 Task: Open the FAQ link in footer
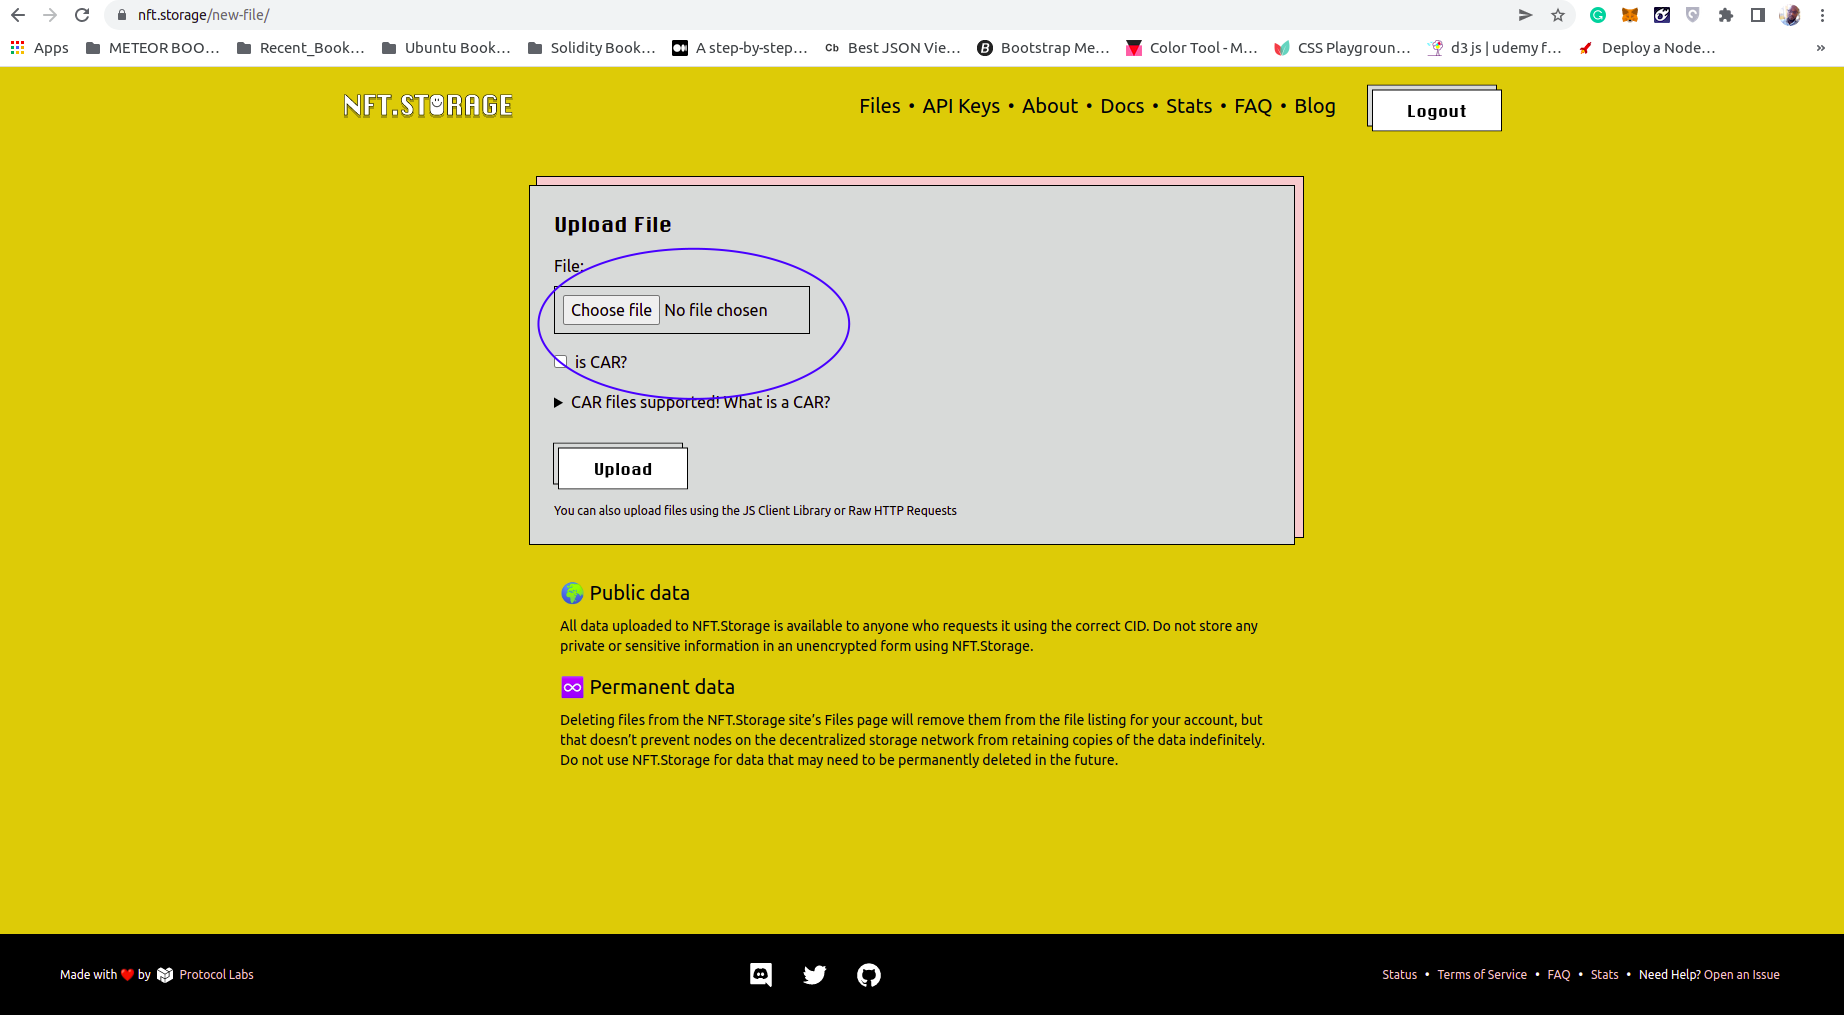pos(1559,975)
